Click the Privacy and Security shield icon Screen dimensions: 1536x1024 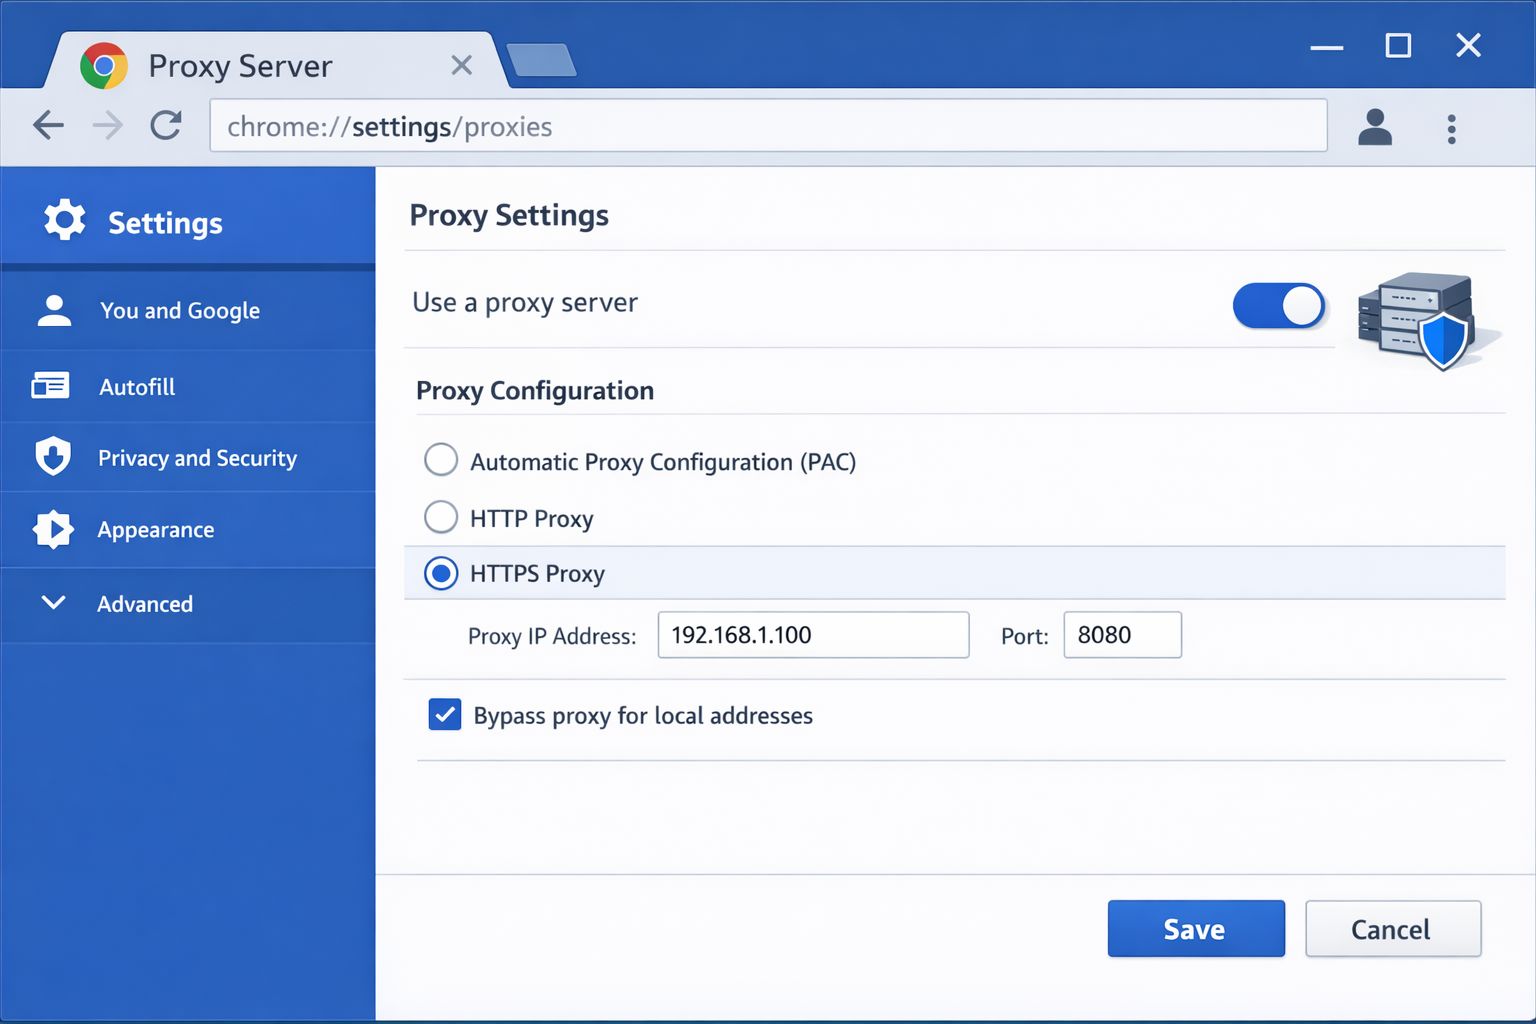pyautogui.click(x=53, y=457)
